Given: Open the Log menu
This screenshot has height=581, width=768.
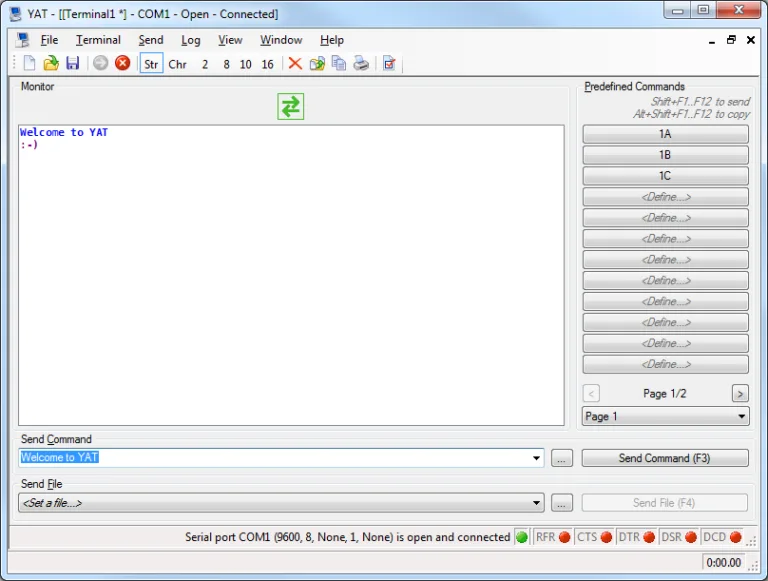Looking at the screenshot, I should coord(191,40).
